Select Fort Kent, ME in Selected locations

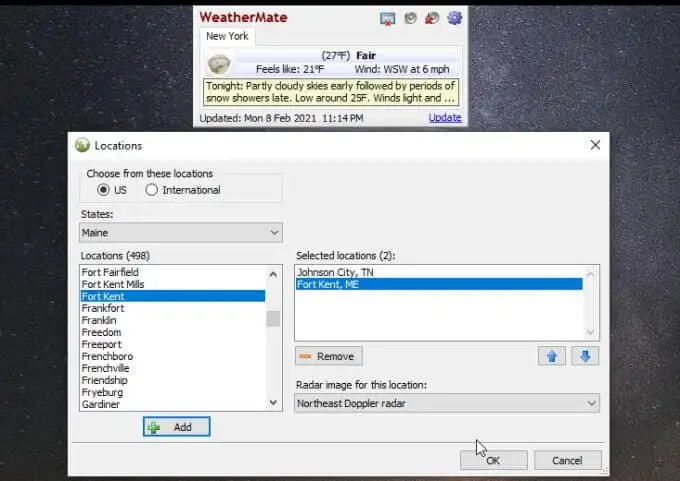point(439,285)
